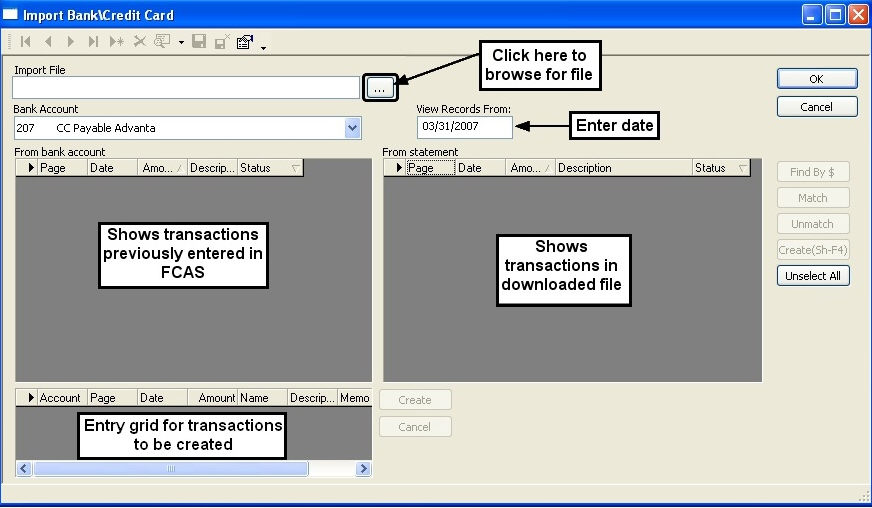Image resolution: width=872 pixels, height=508 pixels.
Task: Expand the Bank Account dropdown
Action: (352, 128)
